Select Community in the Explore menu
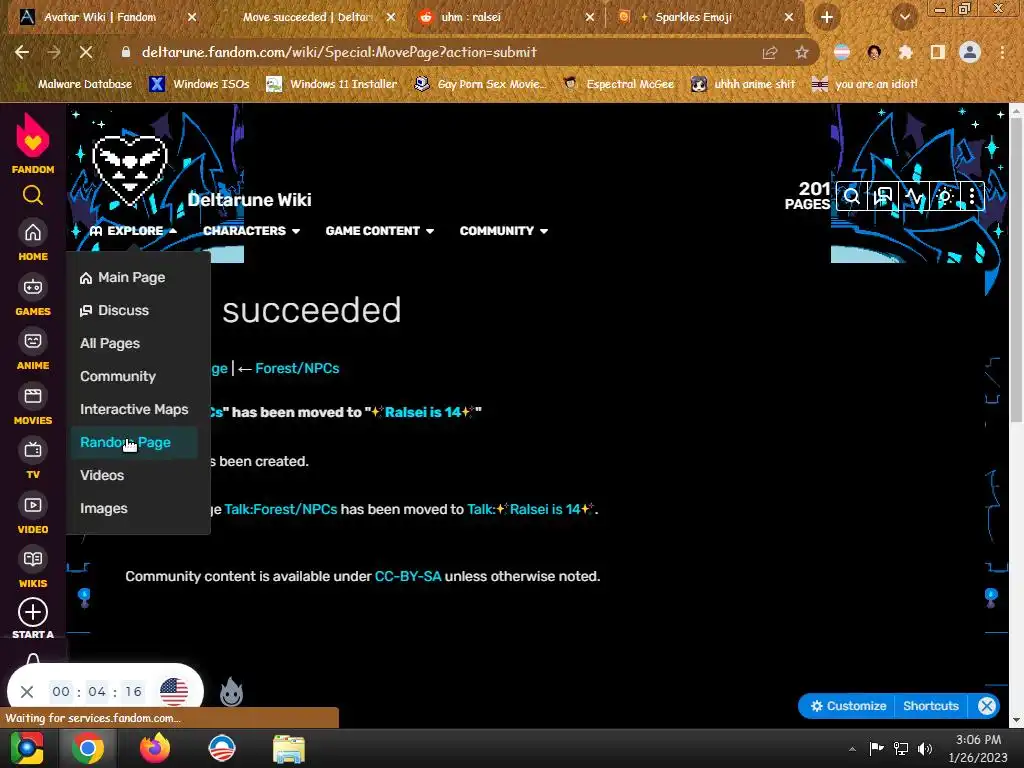 tap(118, 376)
